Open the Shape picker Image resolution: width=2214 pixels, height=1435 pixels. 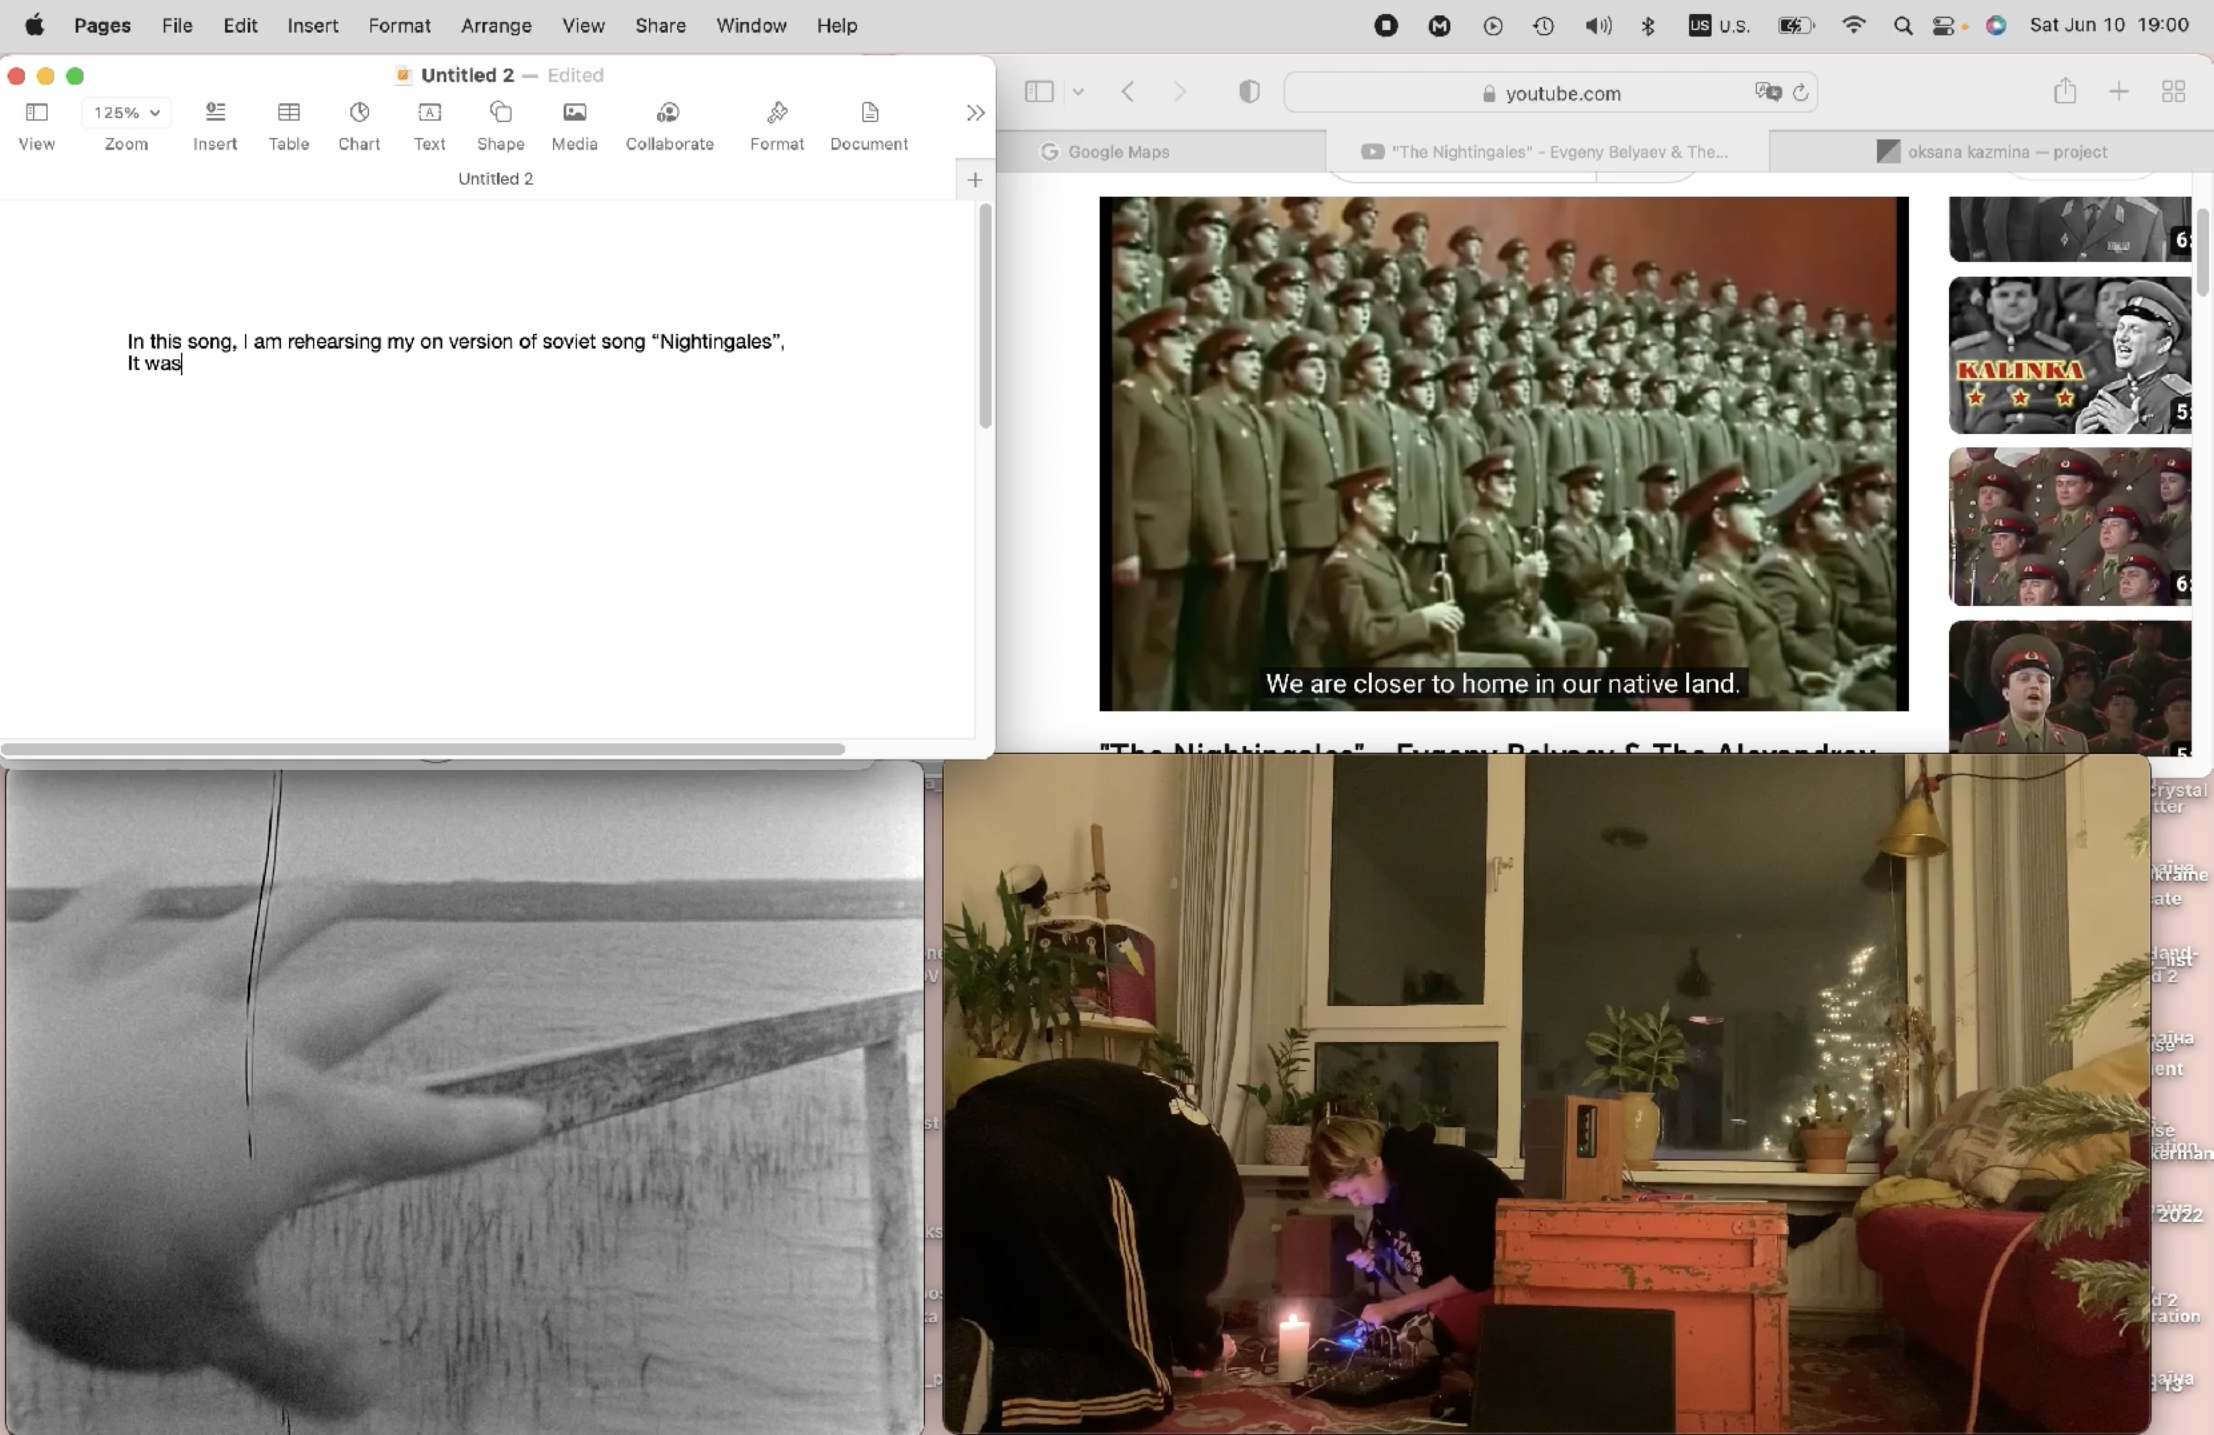click(x=500, y=113)
